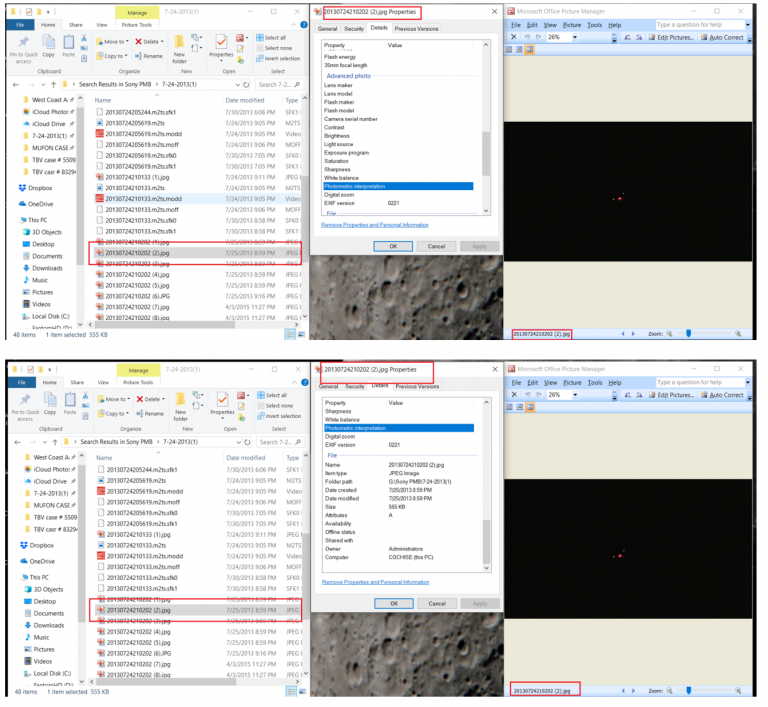Screen dimensions: 768x707
Task: Click OK in the top Properties dialog
Action: tap(393, 246)
